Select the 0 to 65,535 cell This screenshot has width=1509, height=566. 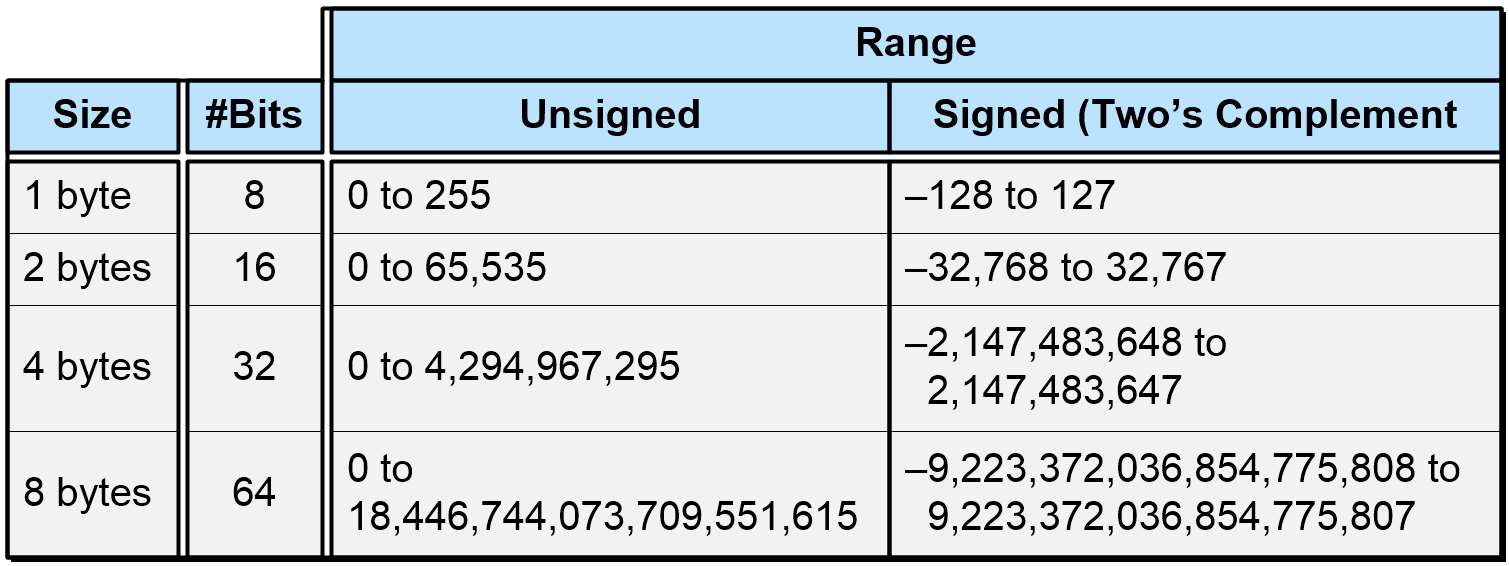(x=610, y=269)
